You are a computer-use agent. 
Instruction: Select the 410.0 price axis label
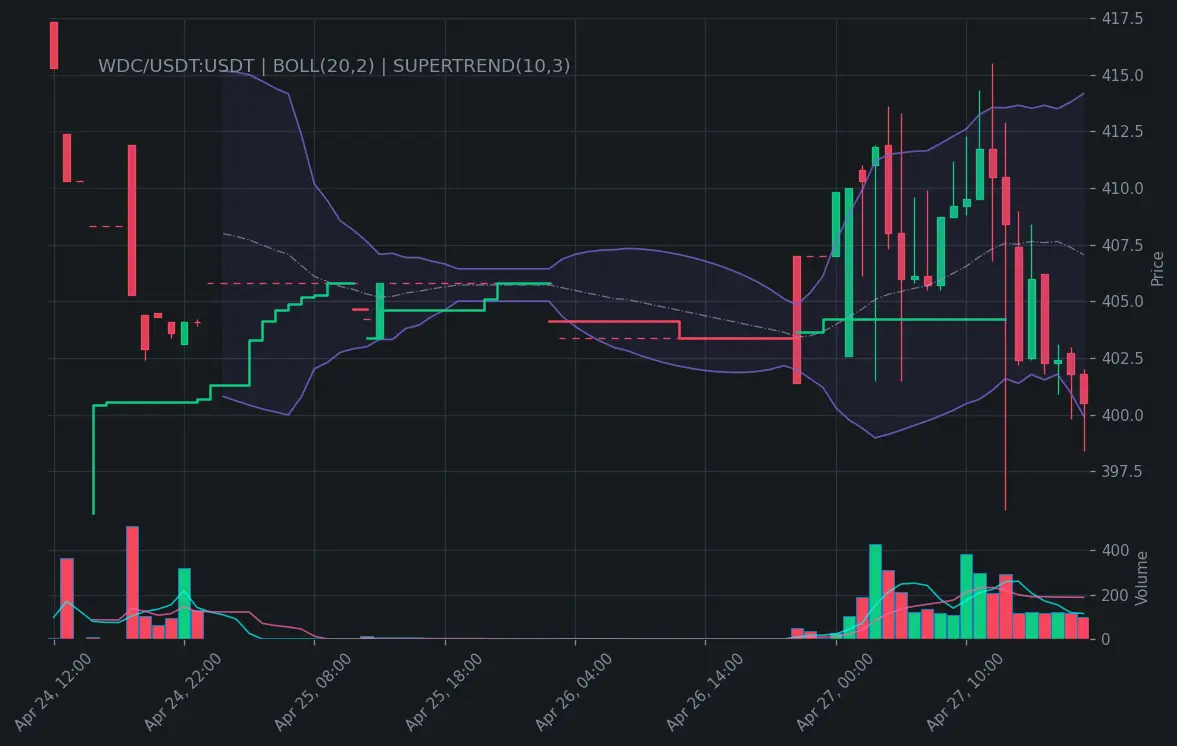coord(1122,188)
